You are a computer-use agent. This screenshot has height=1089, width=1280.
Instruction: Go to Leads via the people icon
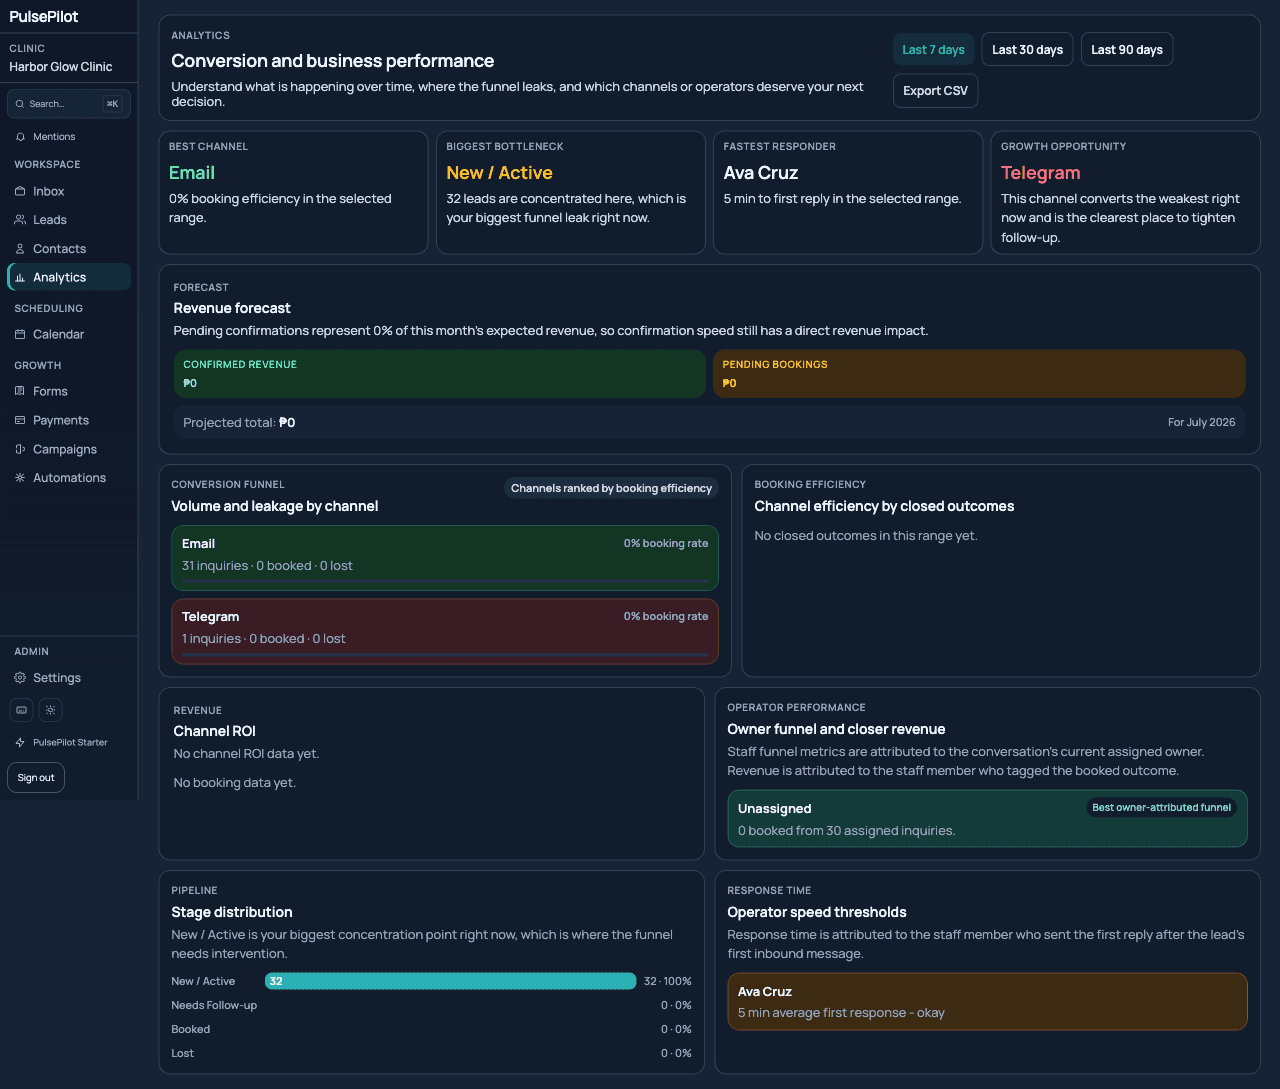[20, 220]
